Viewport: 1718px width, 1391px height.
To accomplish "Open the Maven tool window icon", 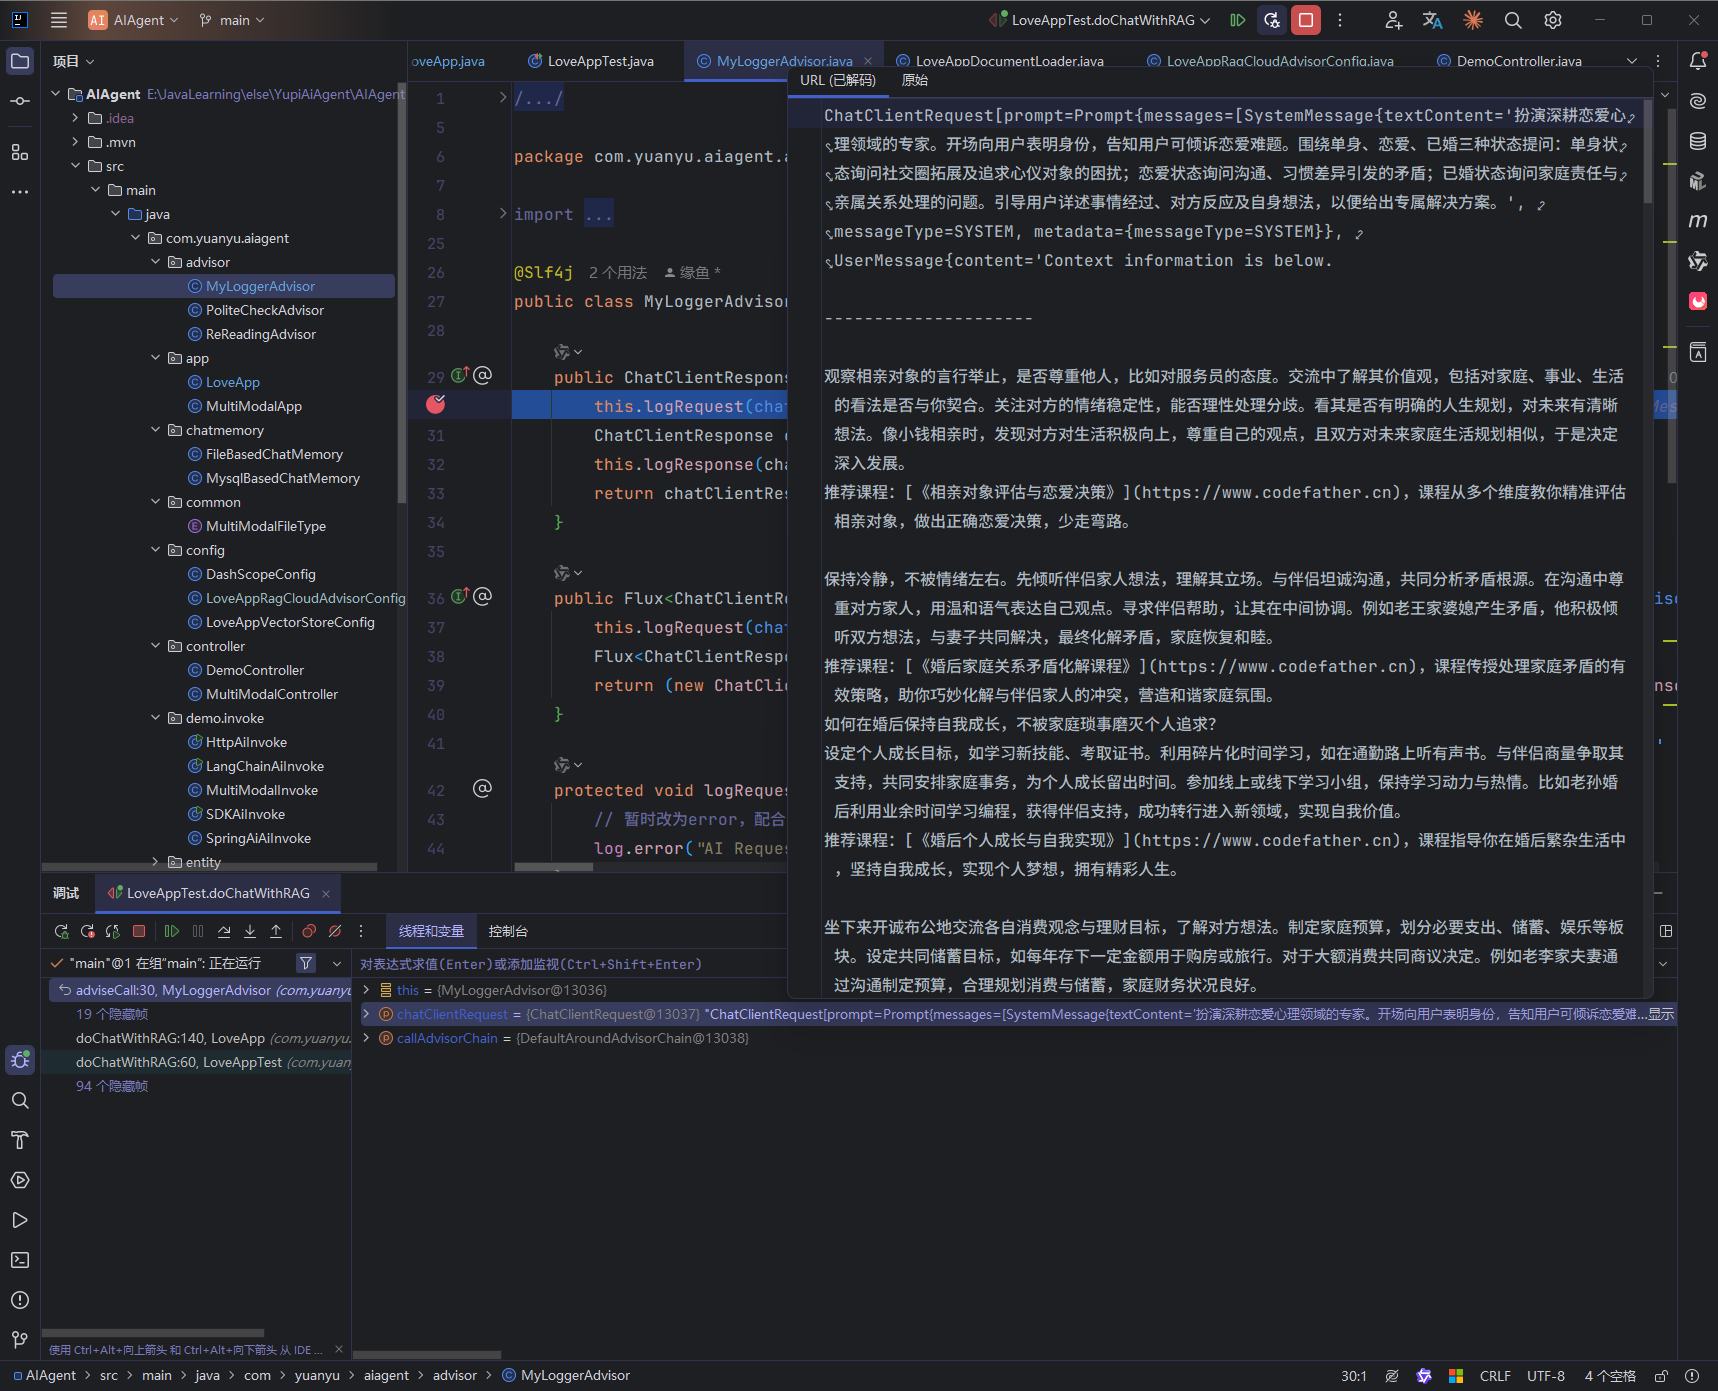I will point(1698,221).
